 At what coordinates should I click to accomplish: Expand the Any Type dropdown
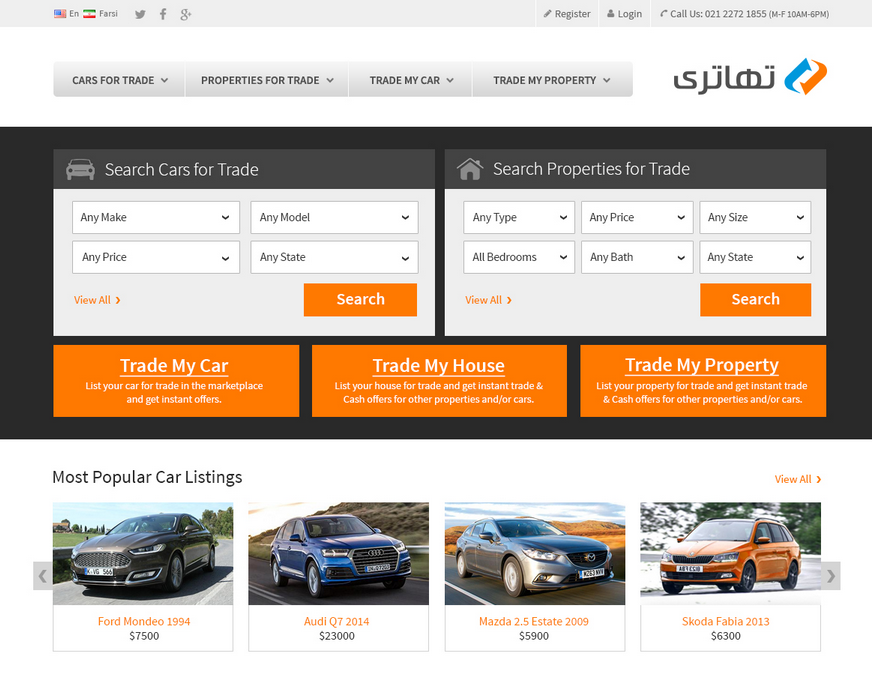(519, 217)
